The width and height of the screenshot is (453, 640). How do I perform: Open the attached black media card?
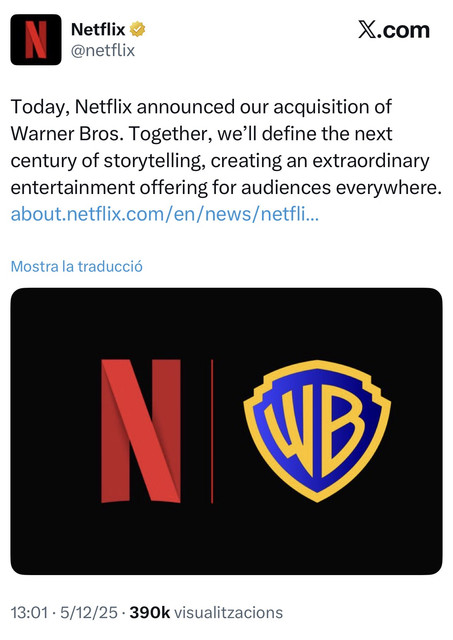point(226,431)
